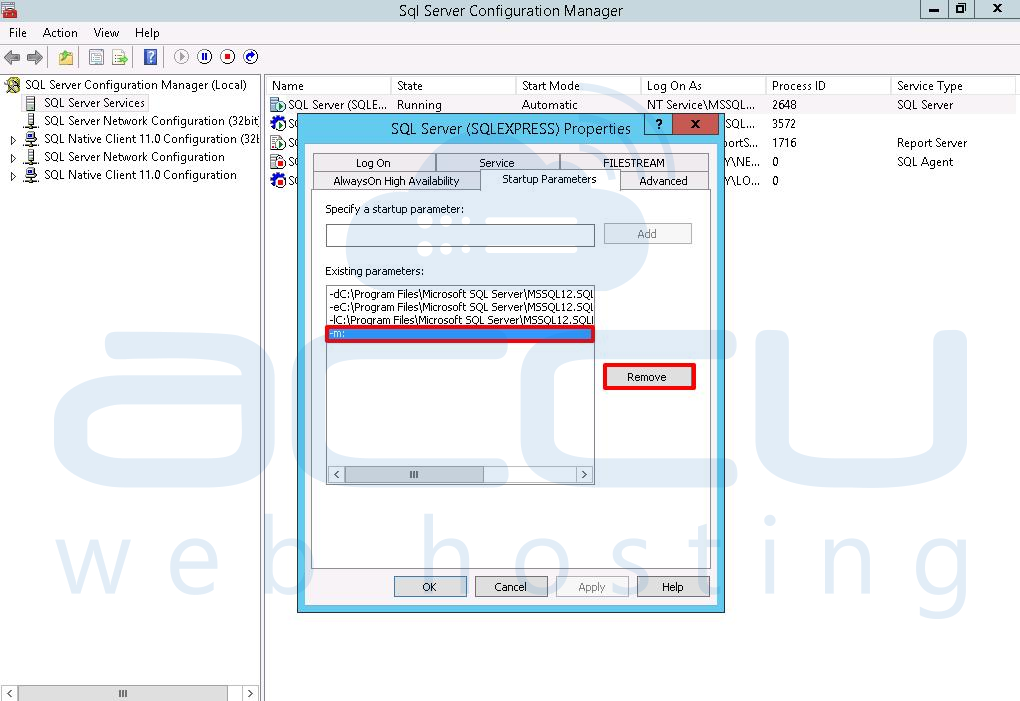Click the Remove button

click(x=647, y=377)
